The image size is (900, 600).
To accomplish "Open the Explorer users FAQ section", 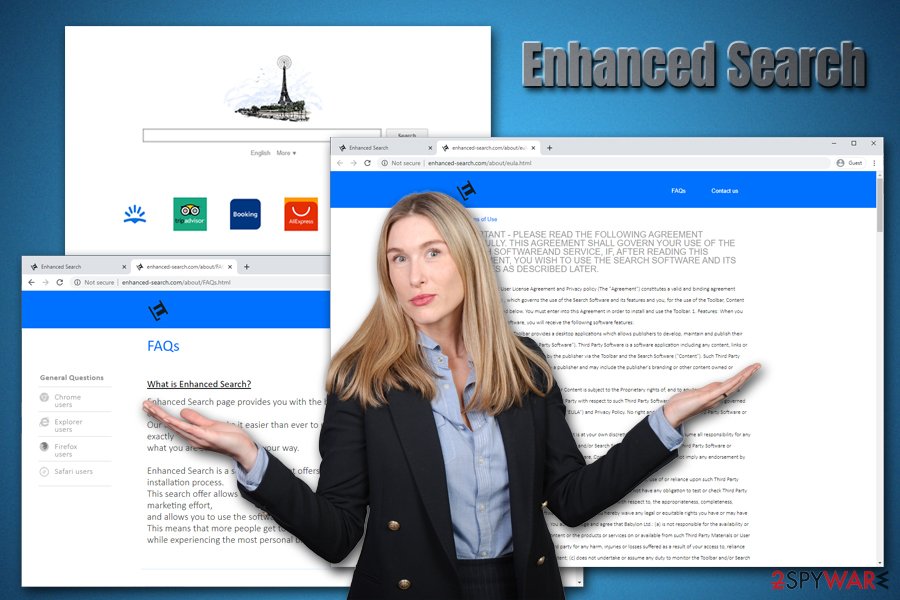I will point(68,425).
